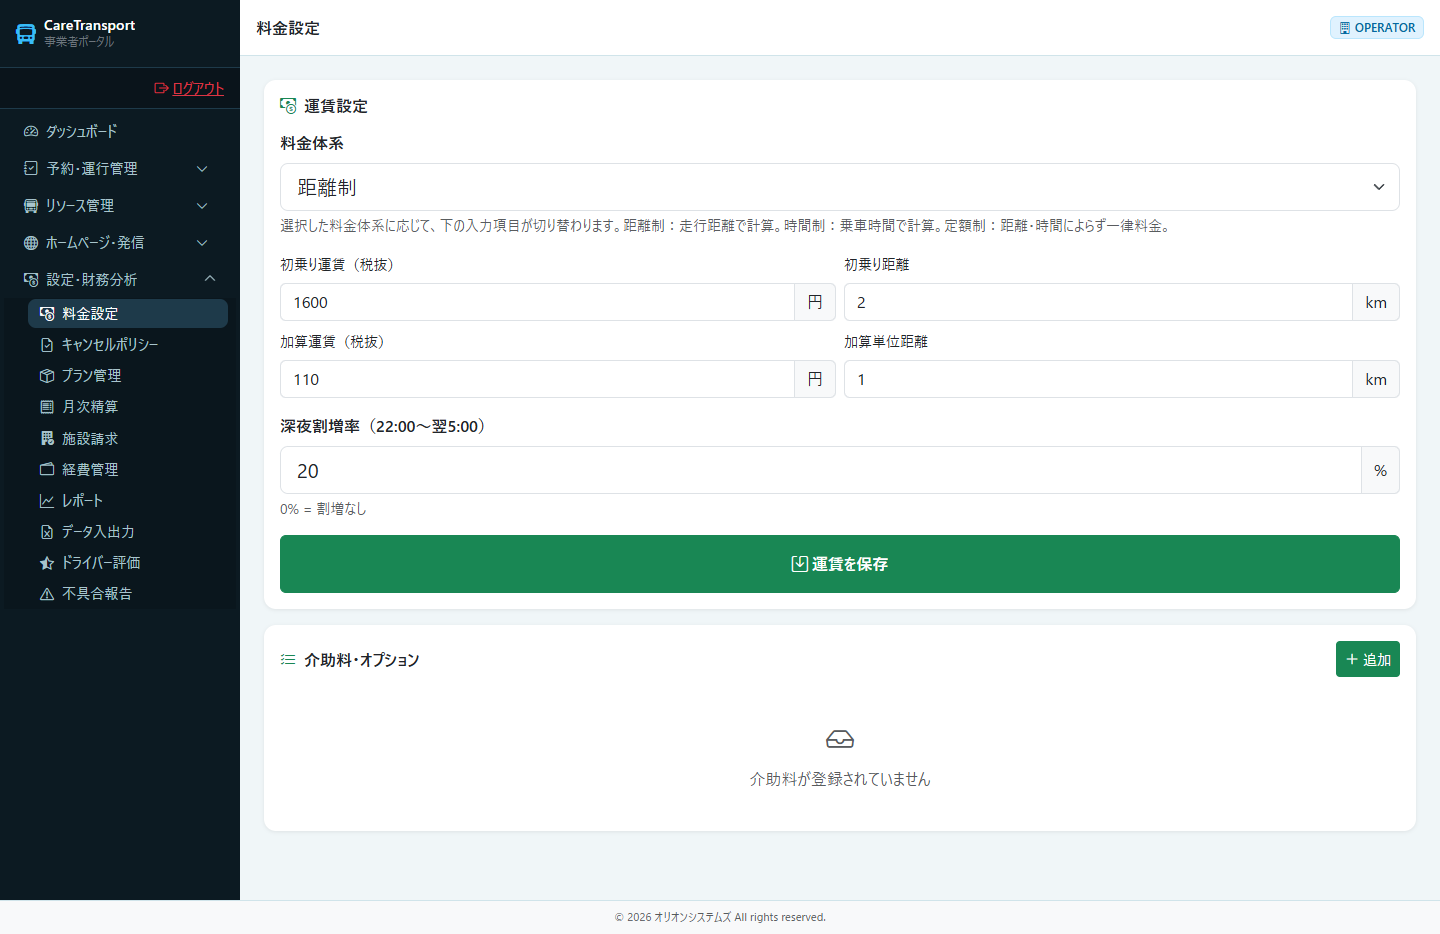
Task: Select 料金設定 in the sidebar
Action: click(128, 314)
